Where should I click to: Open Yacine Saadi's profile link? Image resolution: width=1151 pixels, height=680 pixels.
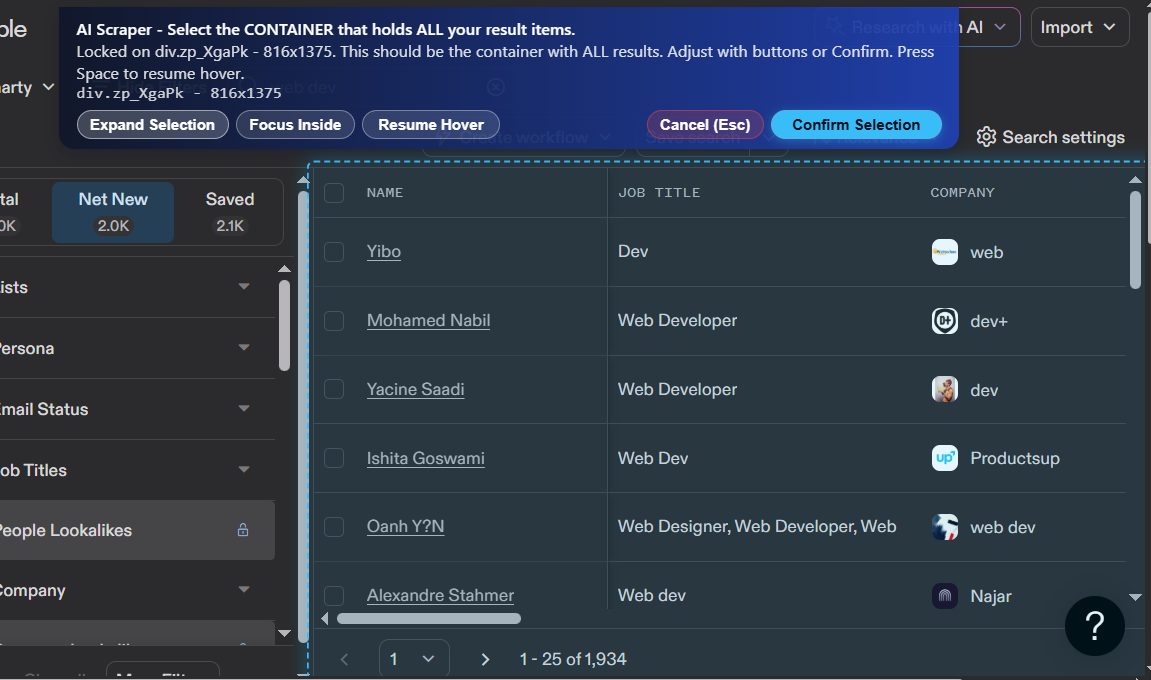pos(415,389)
